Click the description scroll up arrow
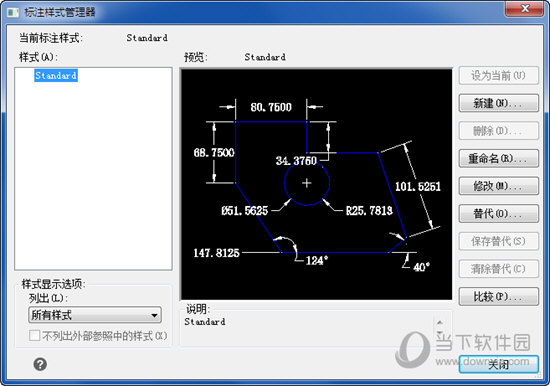The height and width of the screenshot is (386, 550). [x=440, y=322]
